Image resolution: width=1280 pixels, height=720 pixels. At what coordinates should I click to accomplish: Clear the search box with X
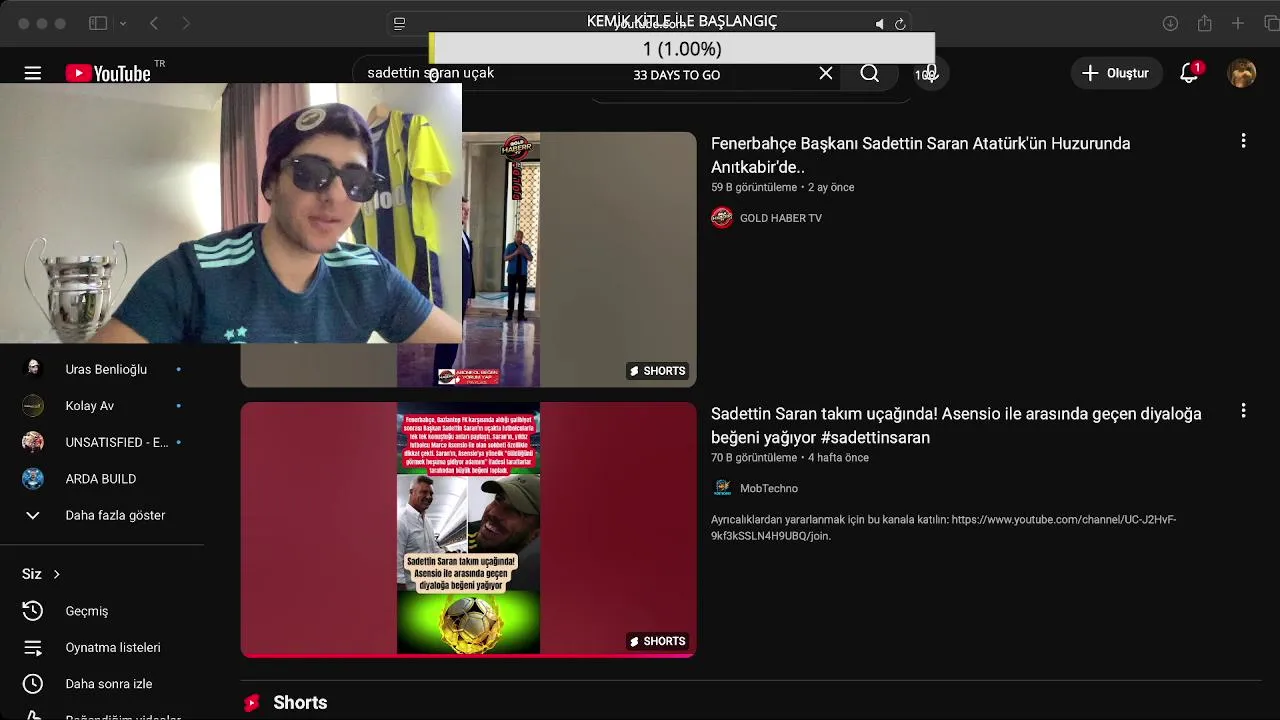pos(826,73)
